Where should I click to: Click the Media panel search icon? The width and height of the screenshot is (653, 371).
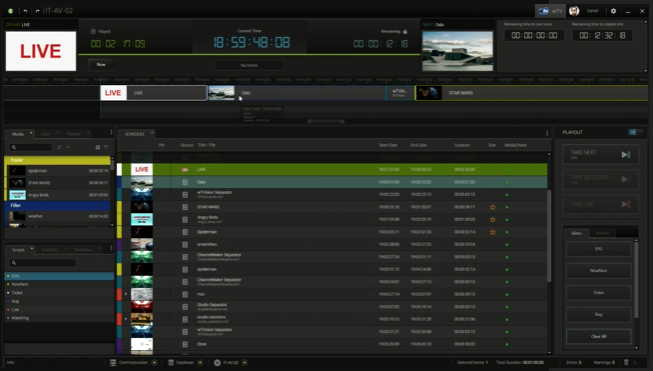coord(14,147)
